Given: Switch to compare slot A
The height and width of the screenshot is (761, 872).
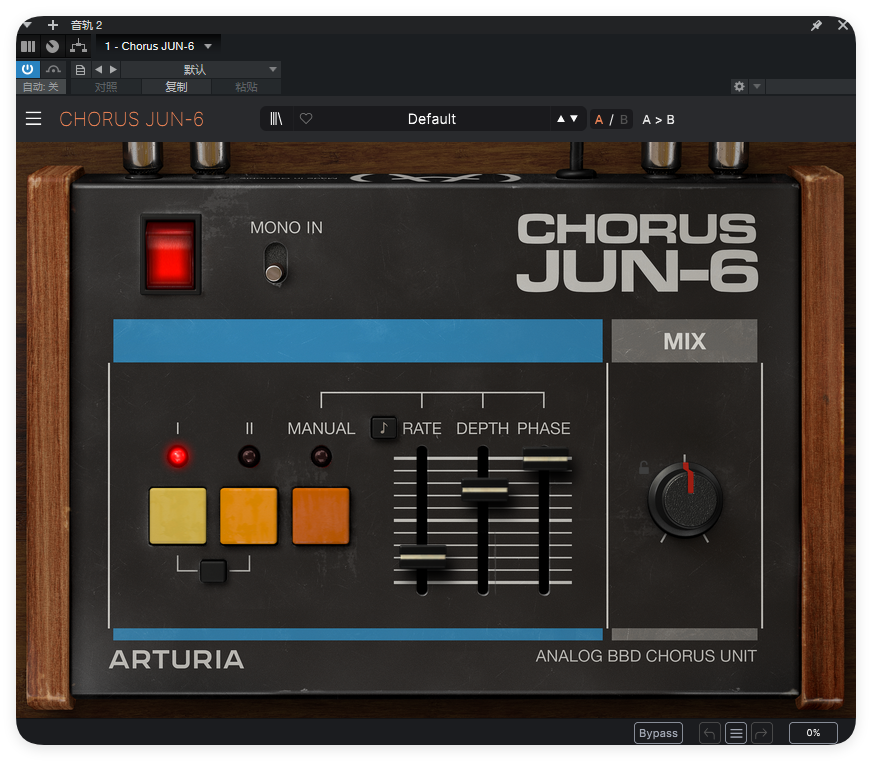Looking at the screenshot, I should [599, 120].
